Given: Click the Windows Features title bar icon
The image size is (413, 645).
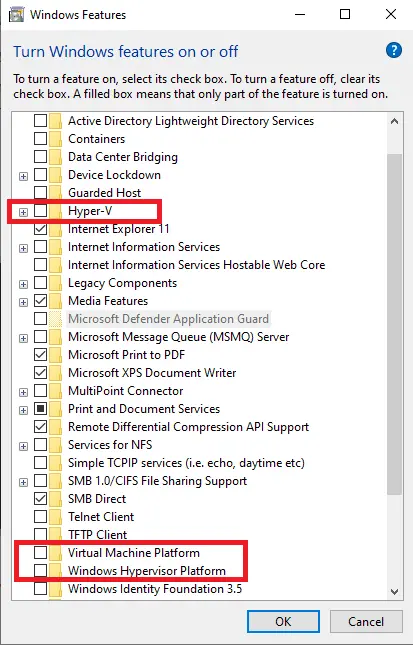Looking at the screenshot, I should tap(16, 14).
